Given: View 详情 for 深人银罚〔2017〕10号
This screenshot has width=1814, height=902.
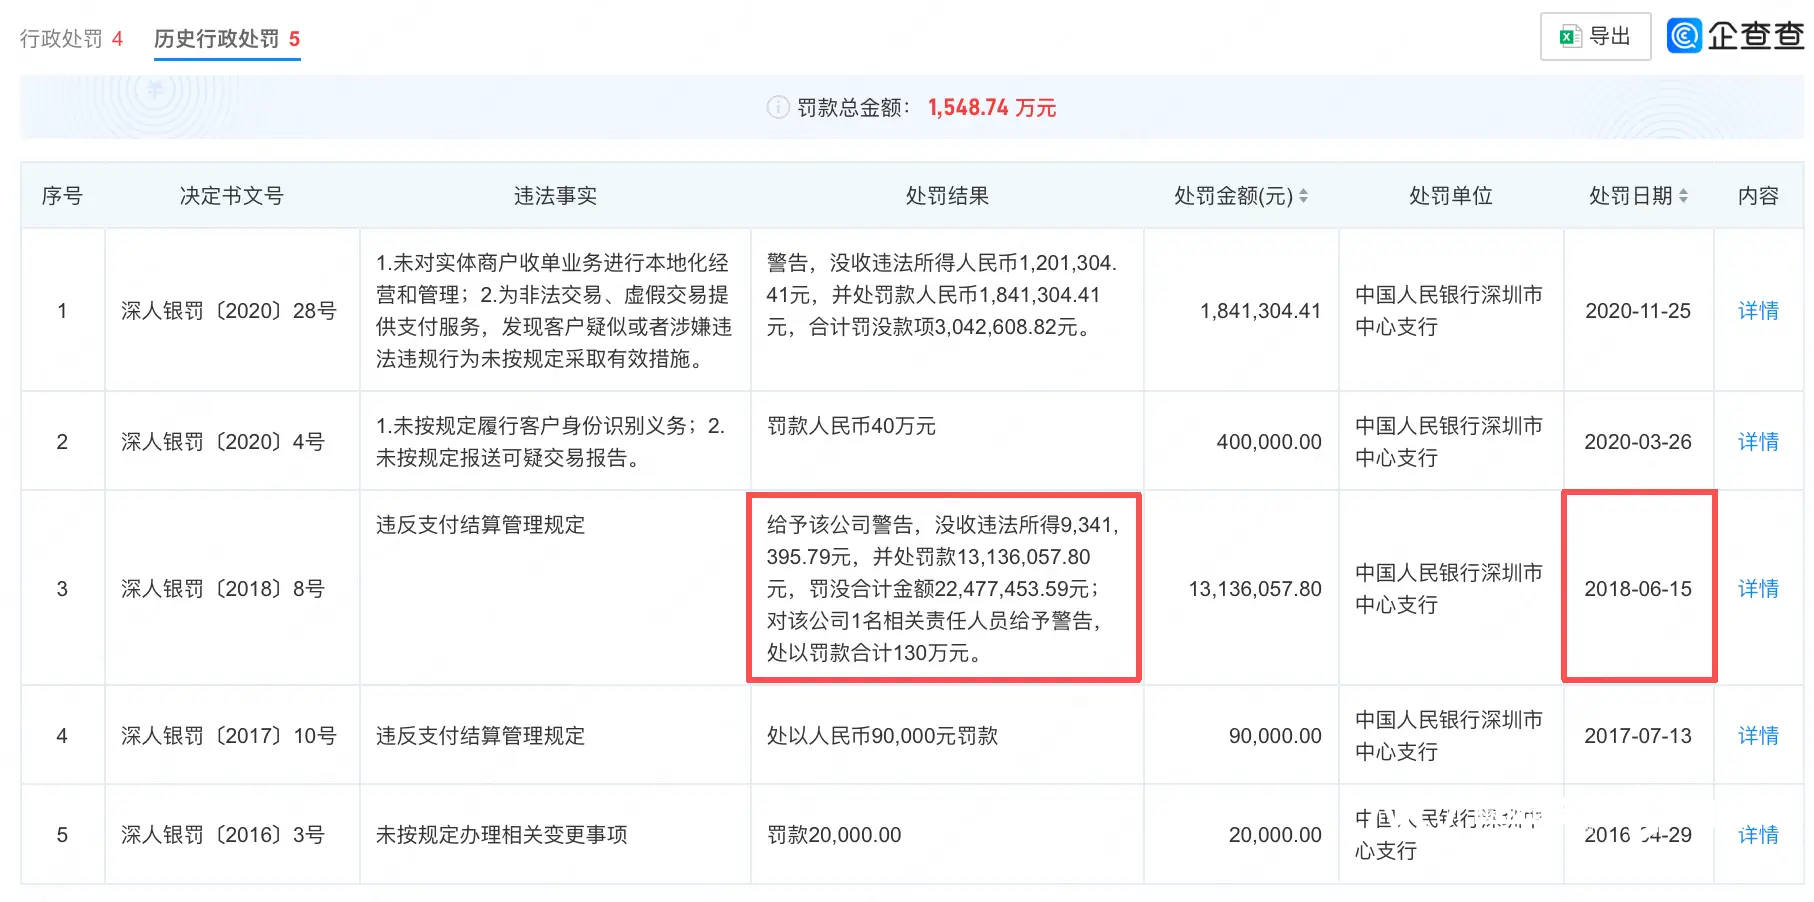Looking at the screenshot, I should tap(1757, 736).
